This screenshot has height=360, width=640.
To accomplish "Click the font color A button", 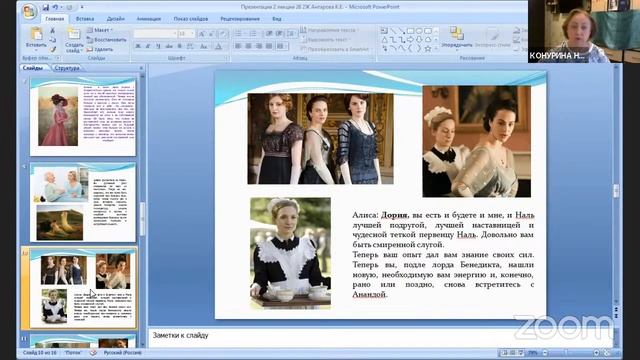I will pyautogui.click(x=219, y=47).
